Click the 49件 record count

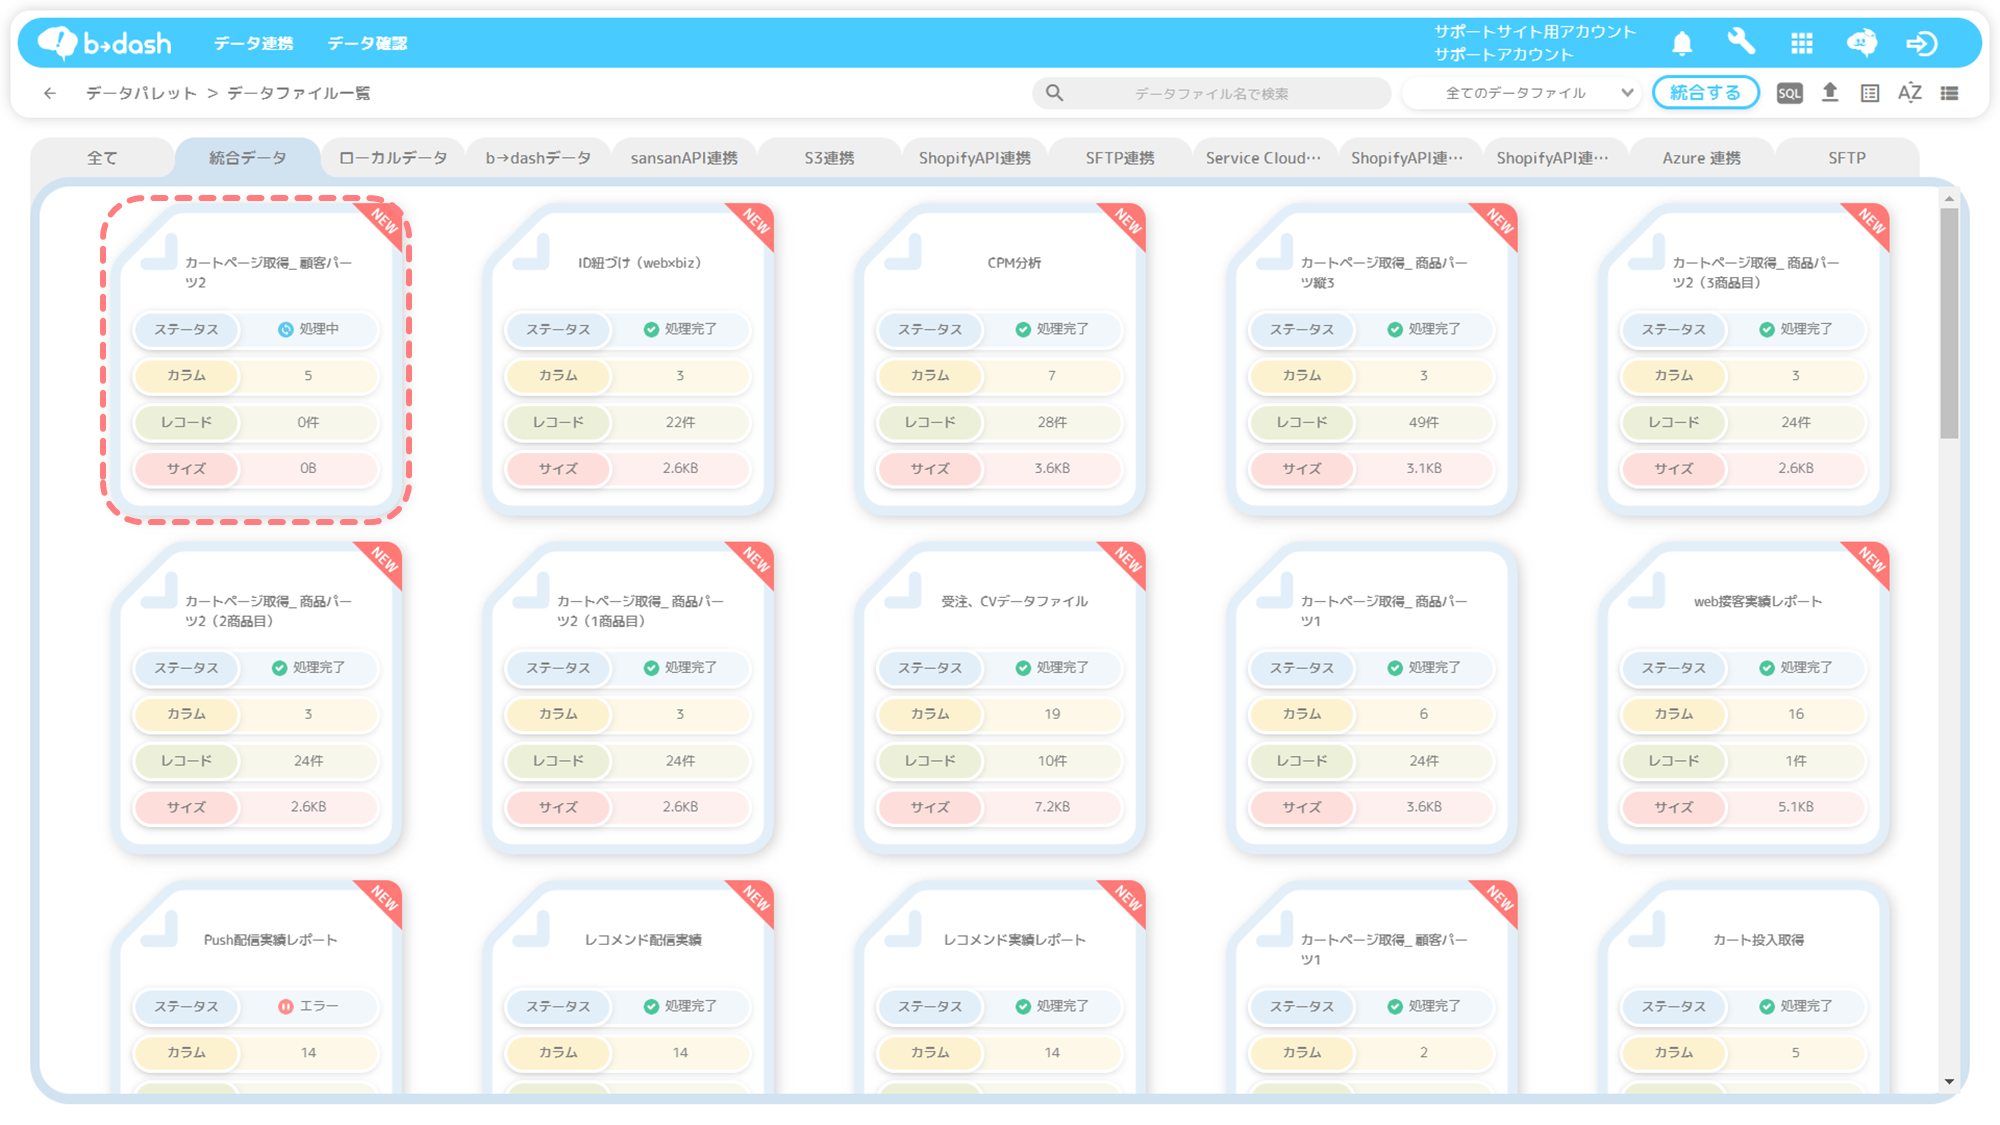point(1424,422)
